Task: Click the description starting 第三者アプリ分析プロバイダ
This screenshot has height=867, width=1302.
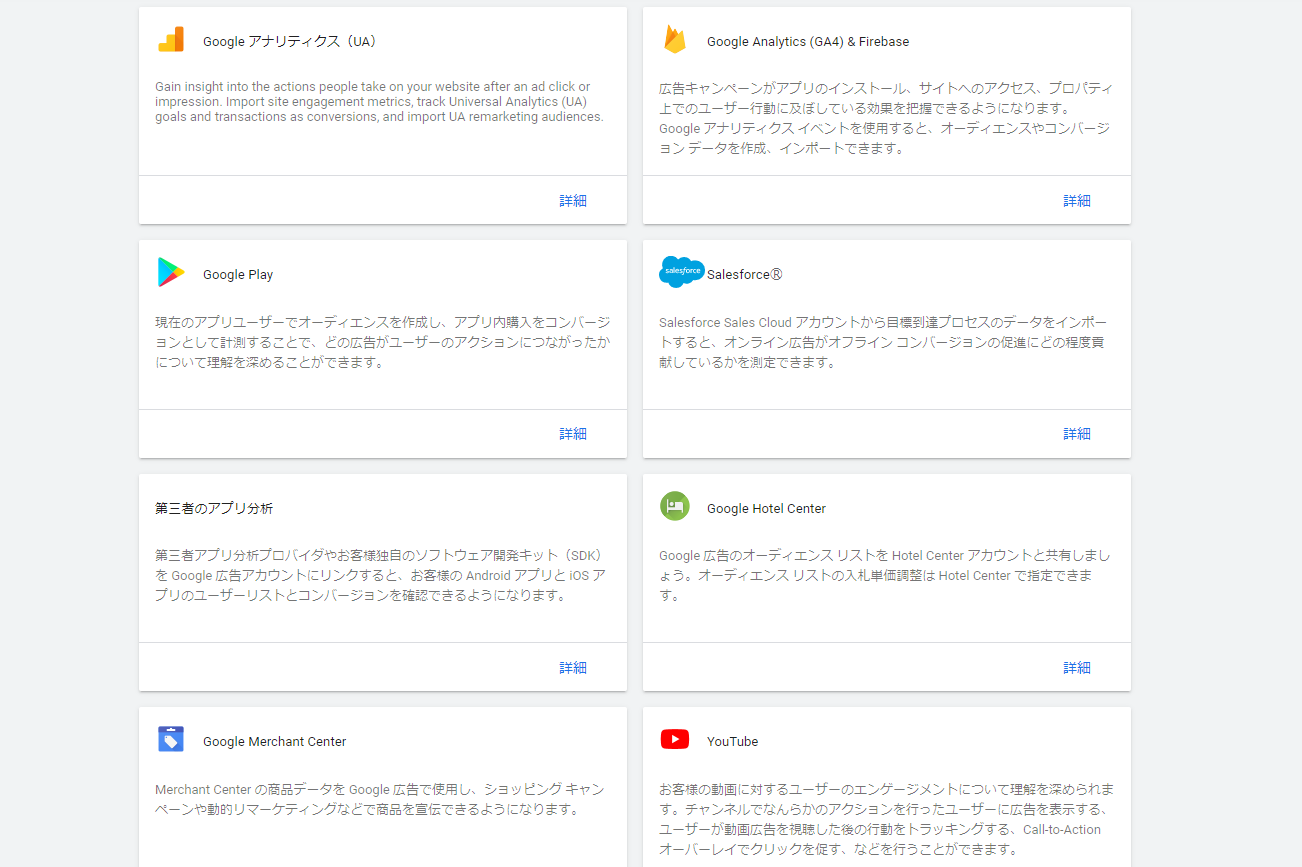Action: (x=380, y=576)
